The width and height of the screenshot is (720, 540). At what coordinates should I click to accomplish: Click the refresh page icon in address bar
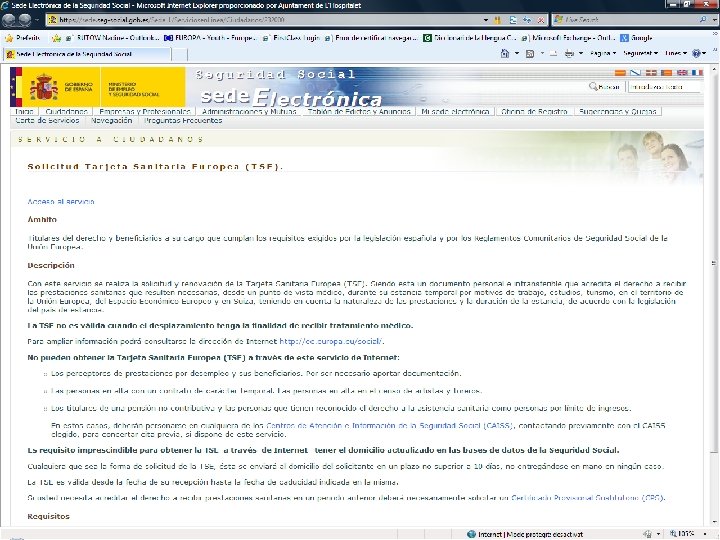point(527,20)
